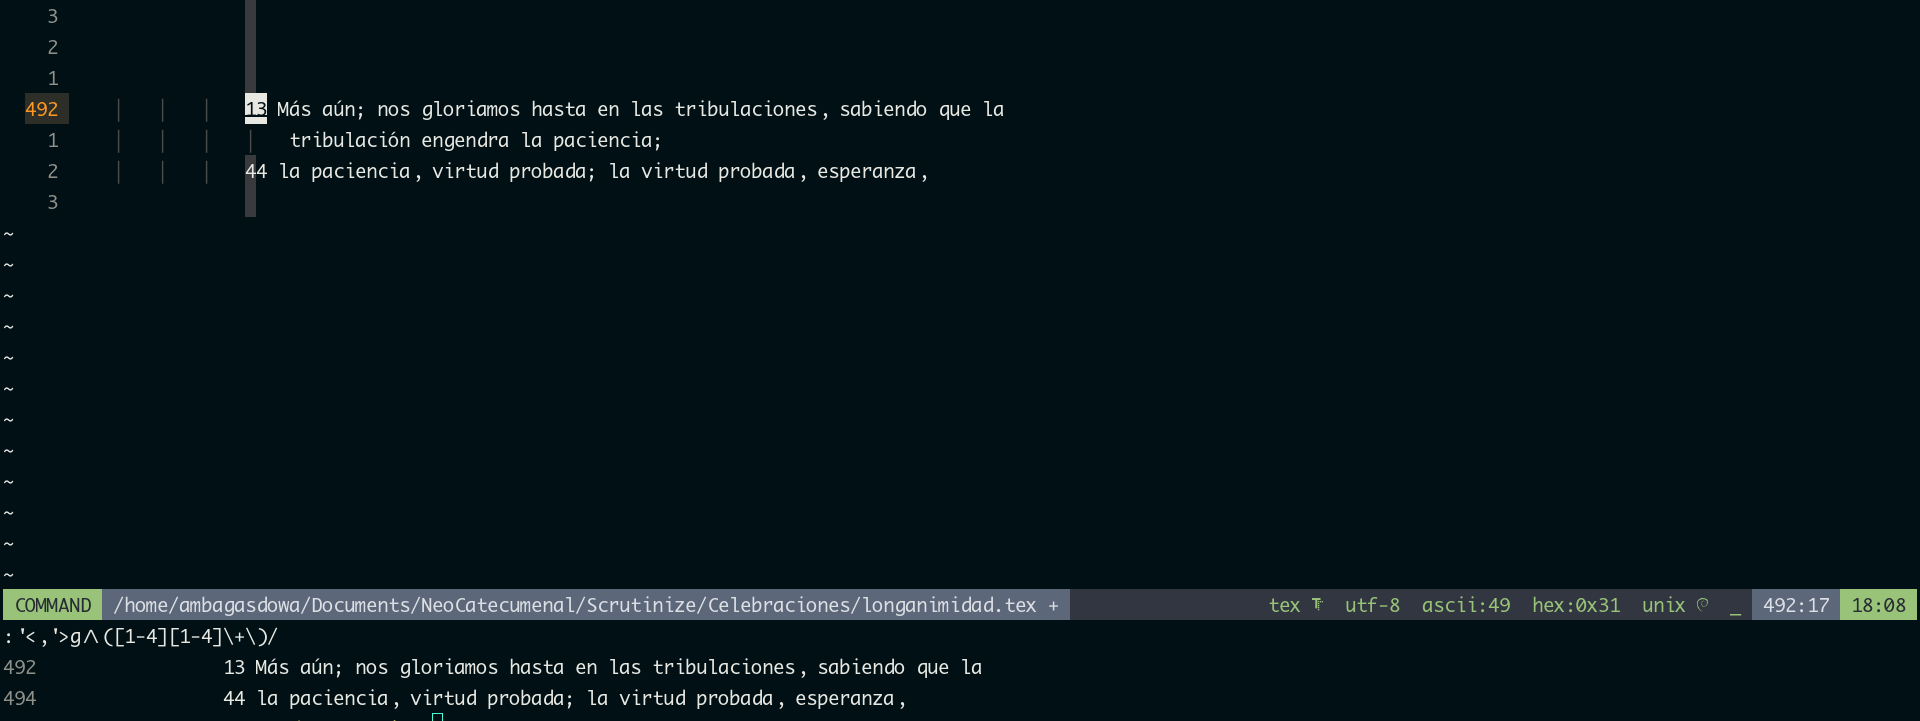Click the hex:0x31 value segment
This screenshot has height=721, width=1920.
pyautogui.click(x=1576, y=605)
